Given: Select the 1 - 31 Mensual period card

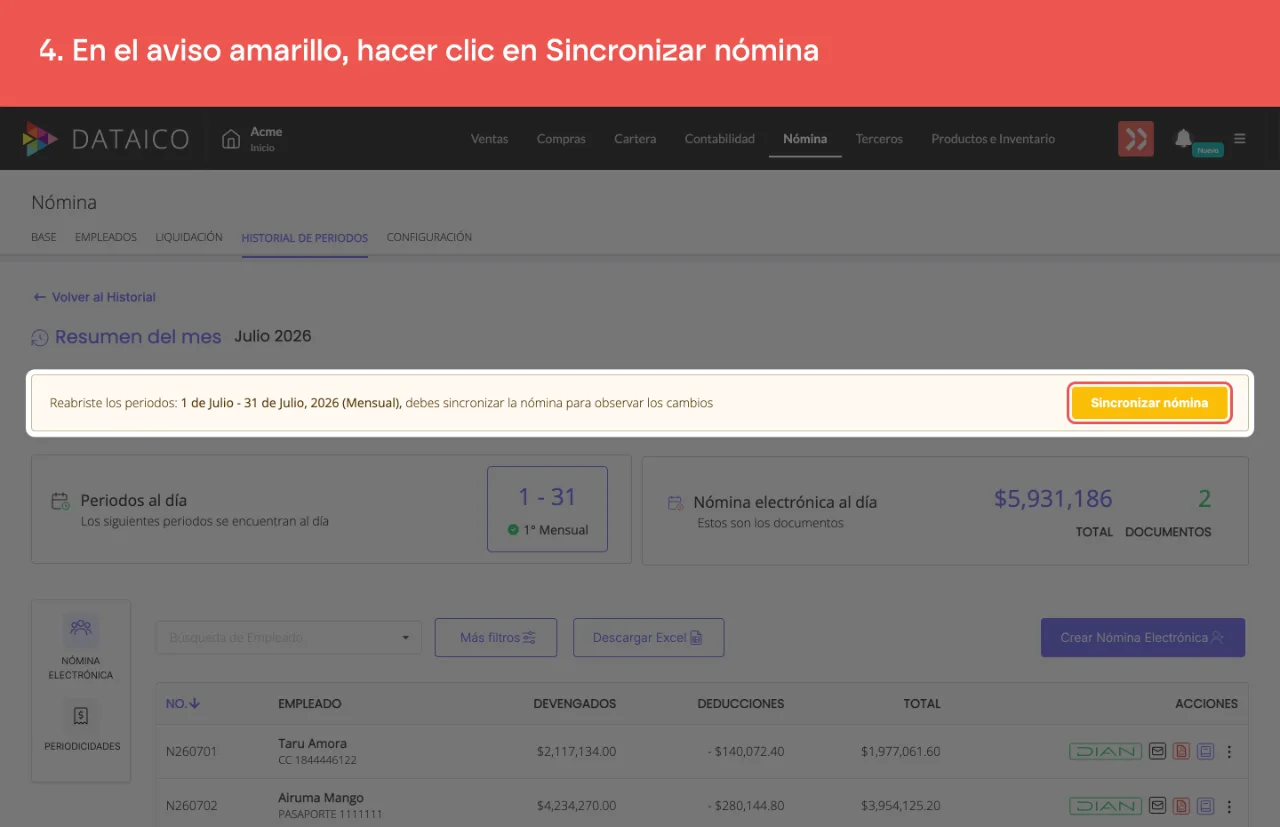Looking at the screenshot, I should [547, 509].
